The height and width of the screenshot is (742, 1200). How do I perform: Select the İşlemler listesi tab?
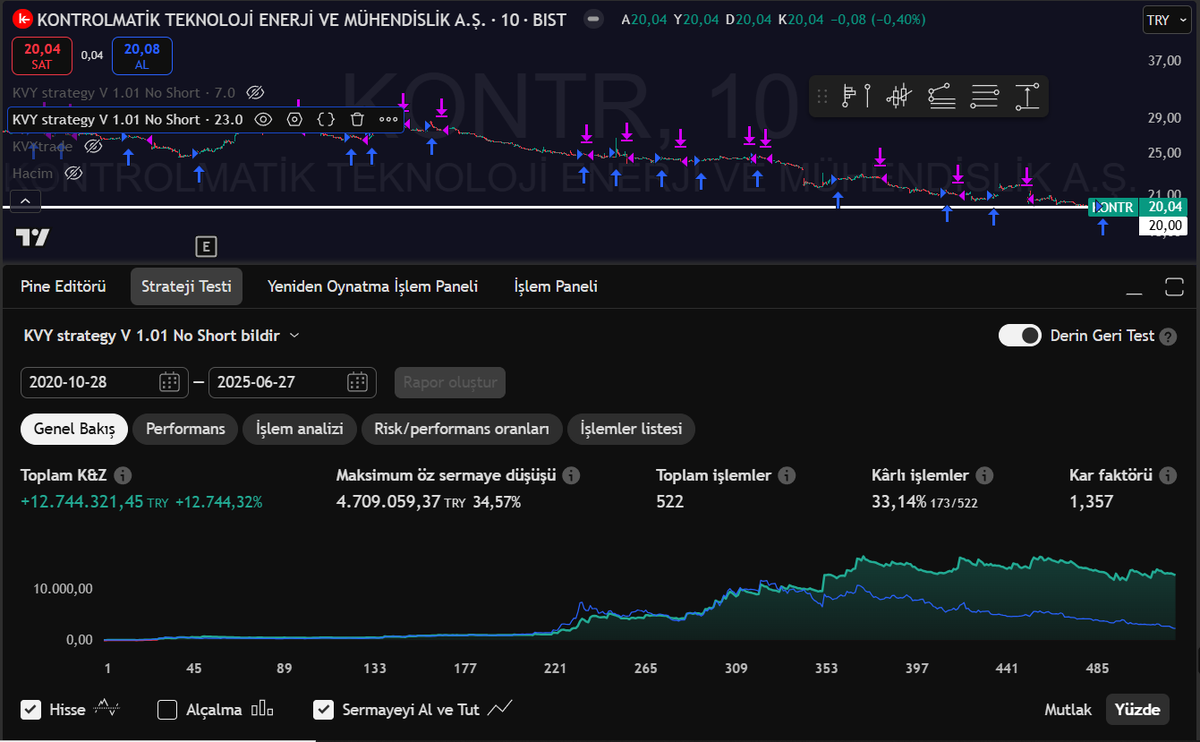(631, 429)
